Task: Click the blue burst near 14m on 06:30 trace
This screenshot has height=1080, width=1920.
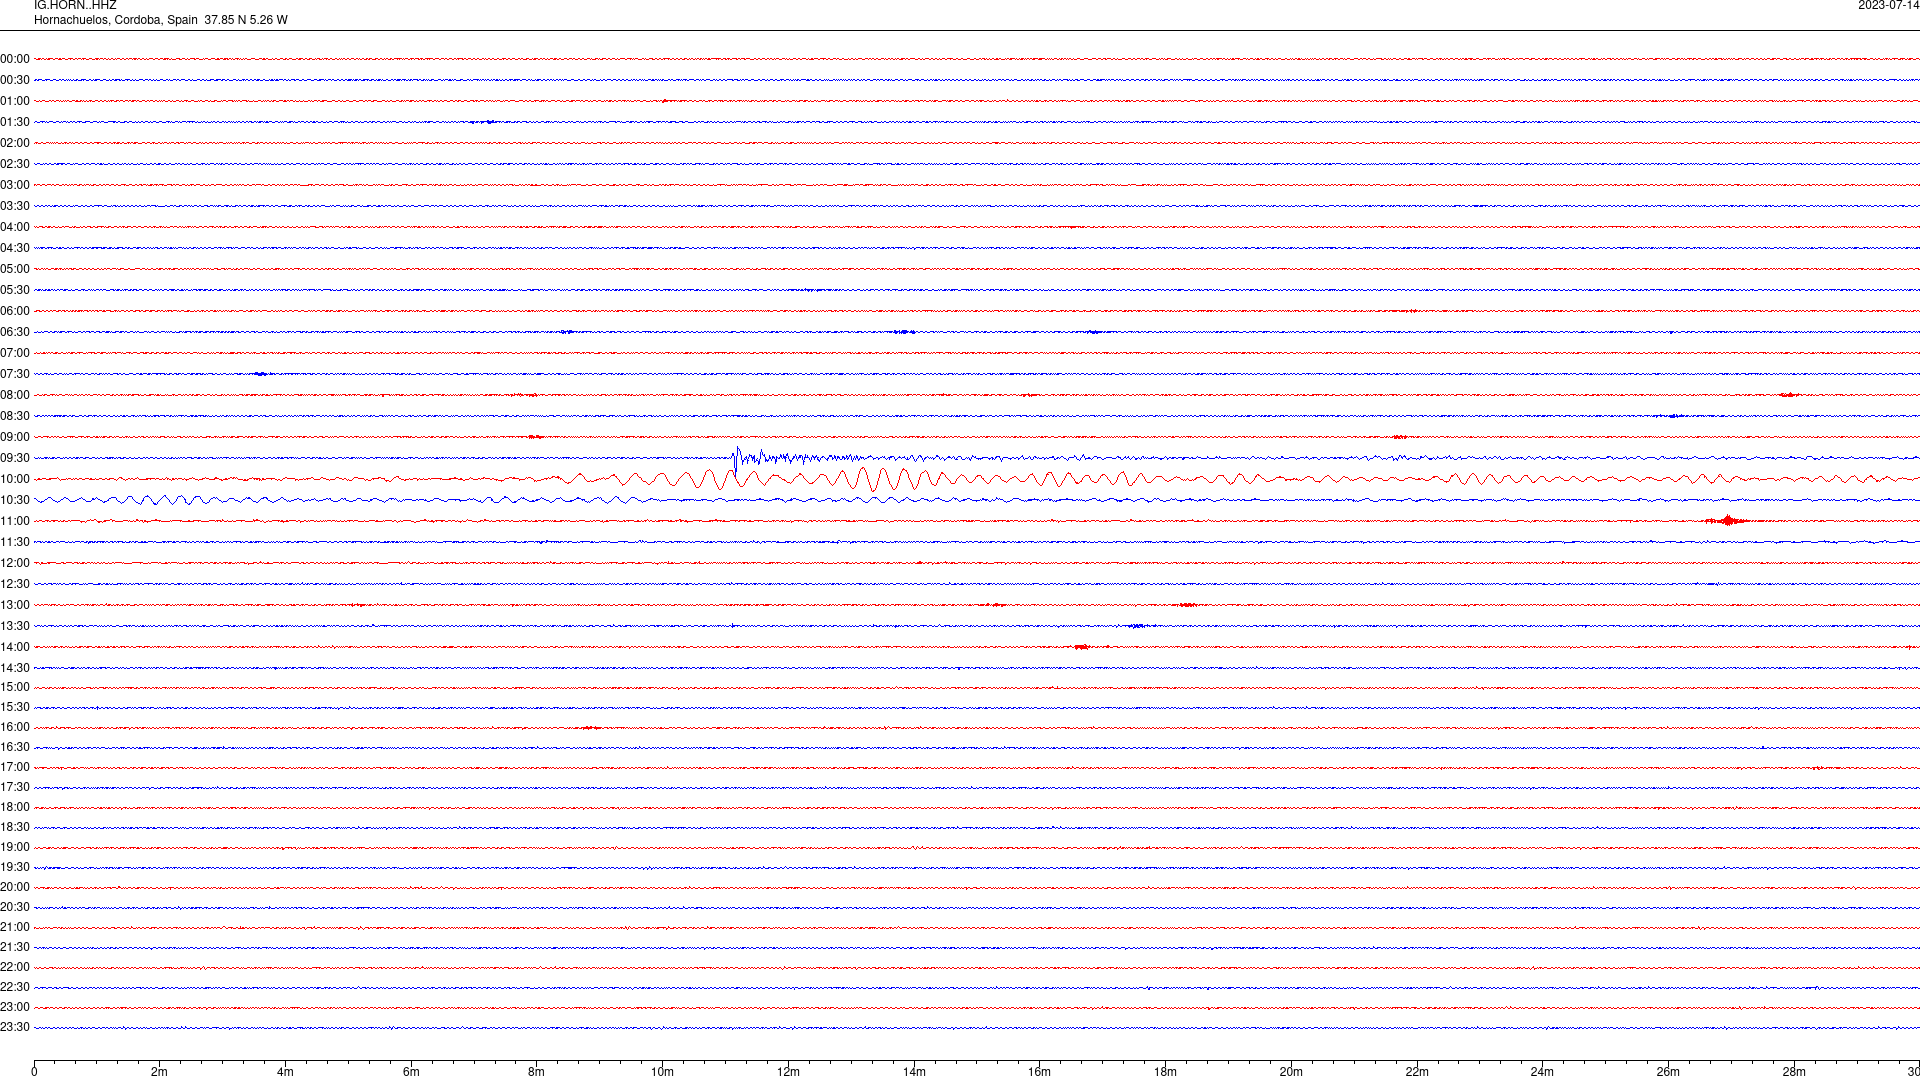Action: click(x=904, y=332)
